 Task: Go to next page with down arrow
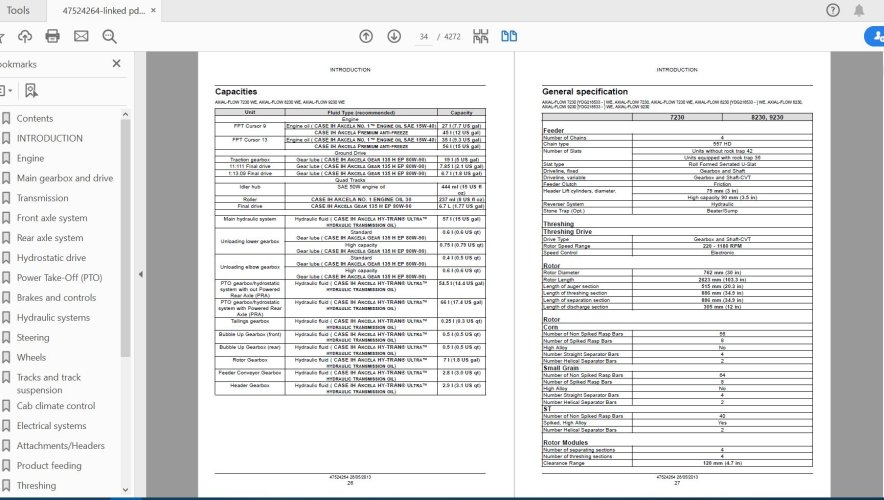pos(394,37)
